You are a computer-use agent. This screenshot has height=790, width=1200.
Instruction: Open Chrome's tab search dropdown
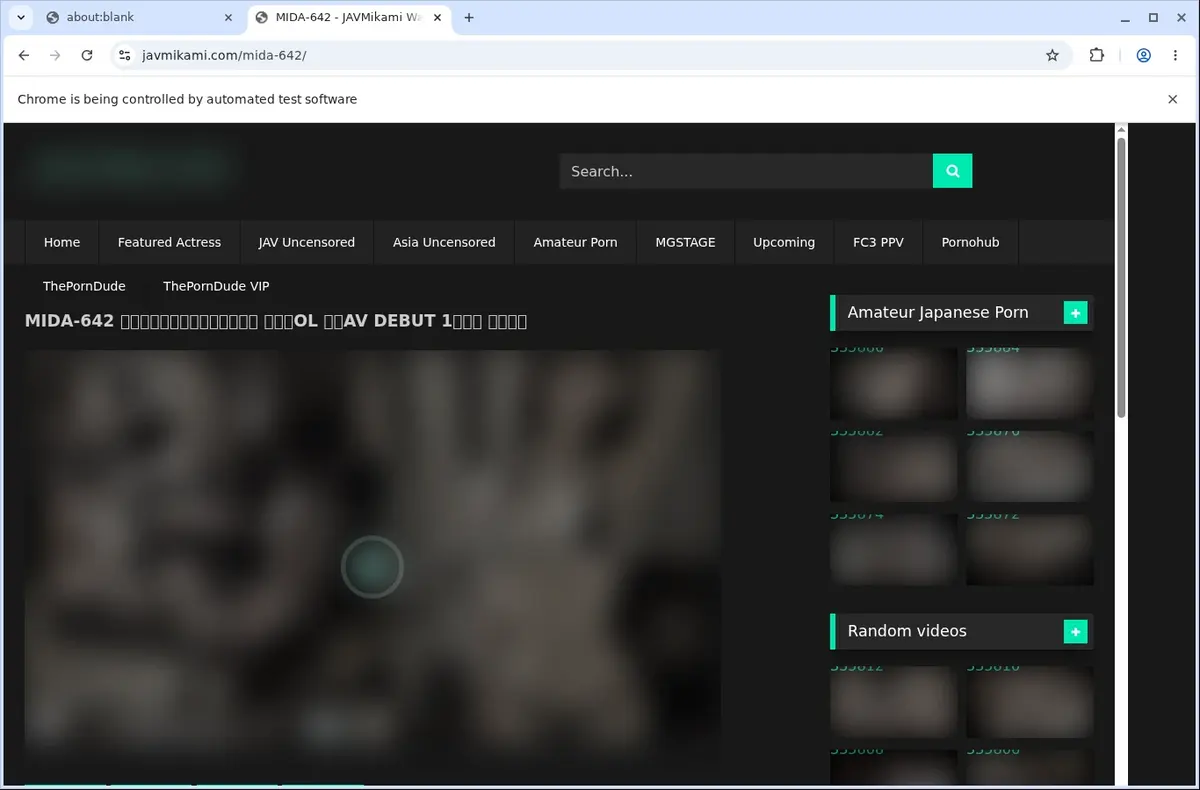[20, 17]
